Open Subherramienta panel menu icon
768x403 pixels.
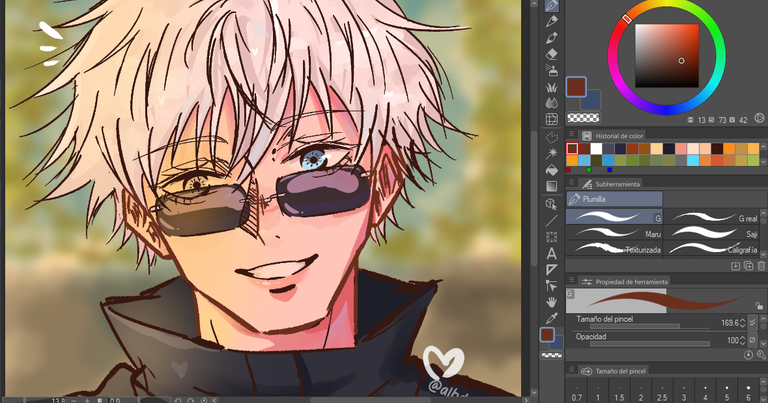(x=571, y=182)
